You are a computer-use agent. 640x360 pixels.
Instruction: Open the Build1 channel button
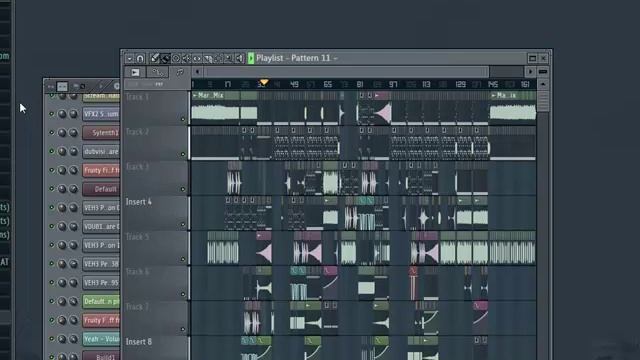pyautogui.click(x=101, y=356)
